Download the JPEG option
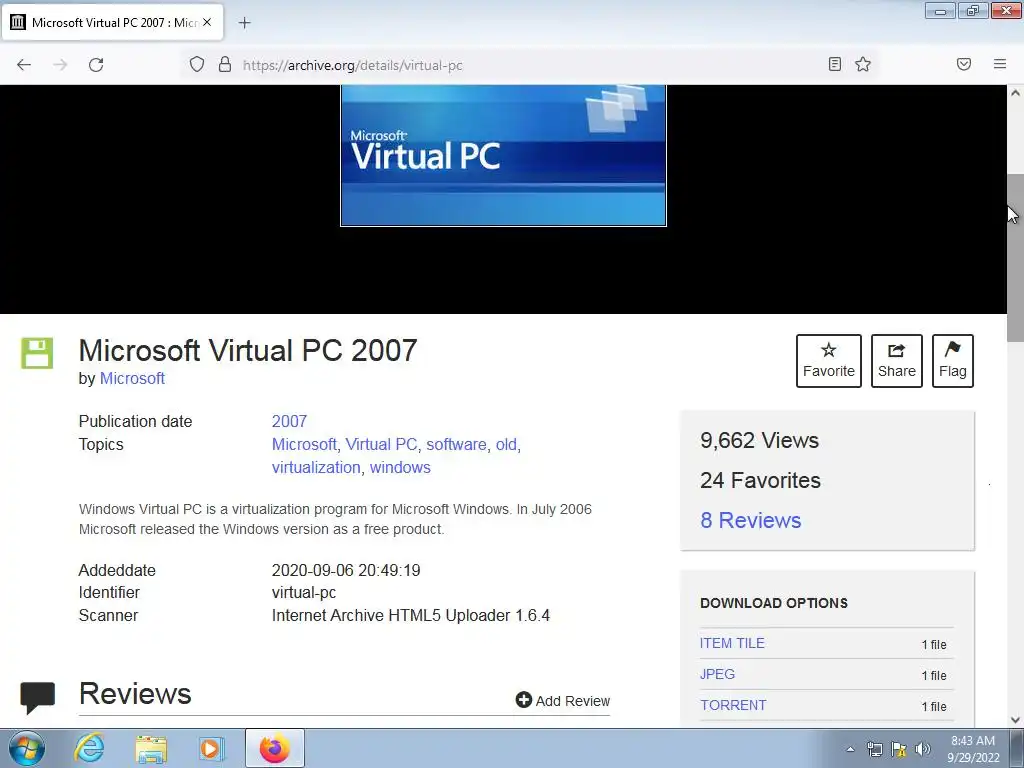The width and height of the screenshot is (1024, 768). coord(717,674)
